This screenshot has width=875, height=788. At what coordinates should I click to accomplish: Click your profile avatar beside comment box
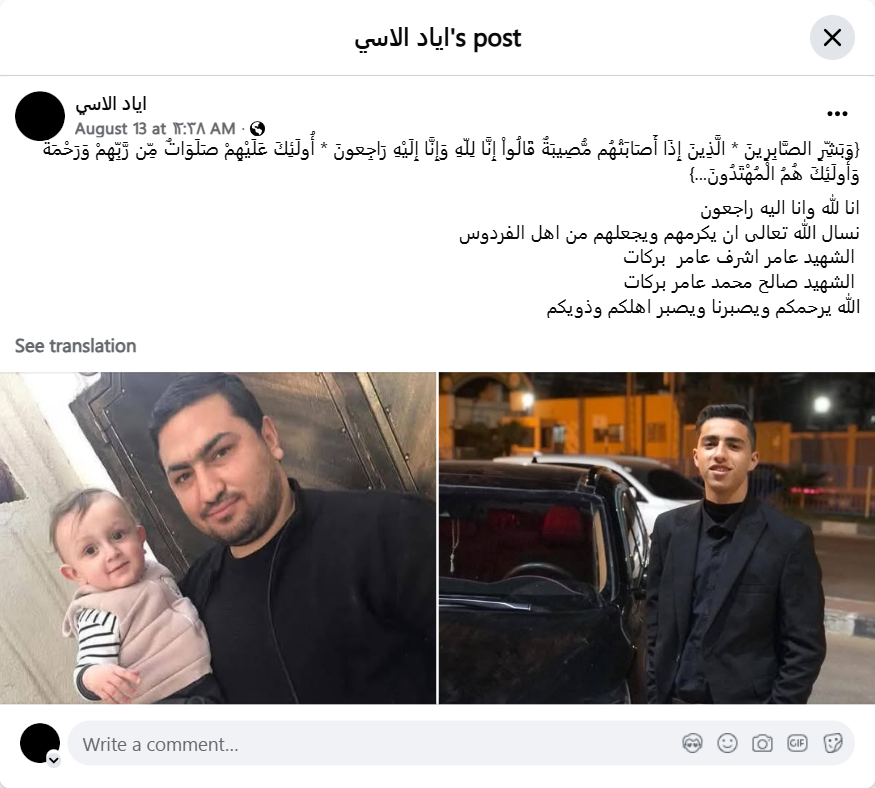pyautogui.click(x=40, y=743)
